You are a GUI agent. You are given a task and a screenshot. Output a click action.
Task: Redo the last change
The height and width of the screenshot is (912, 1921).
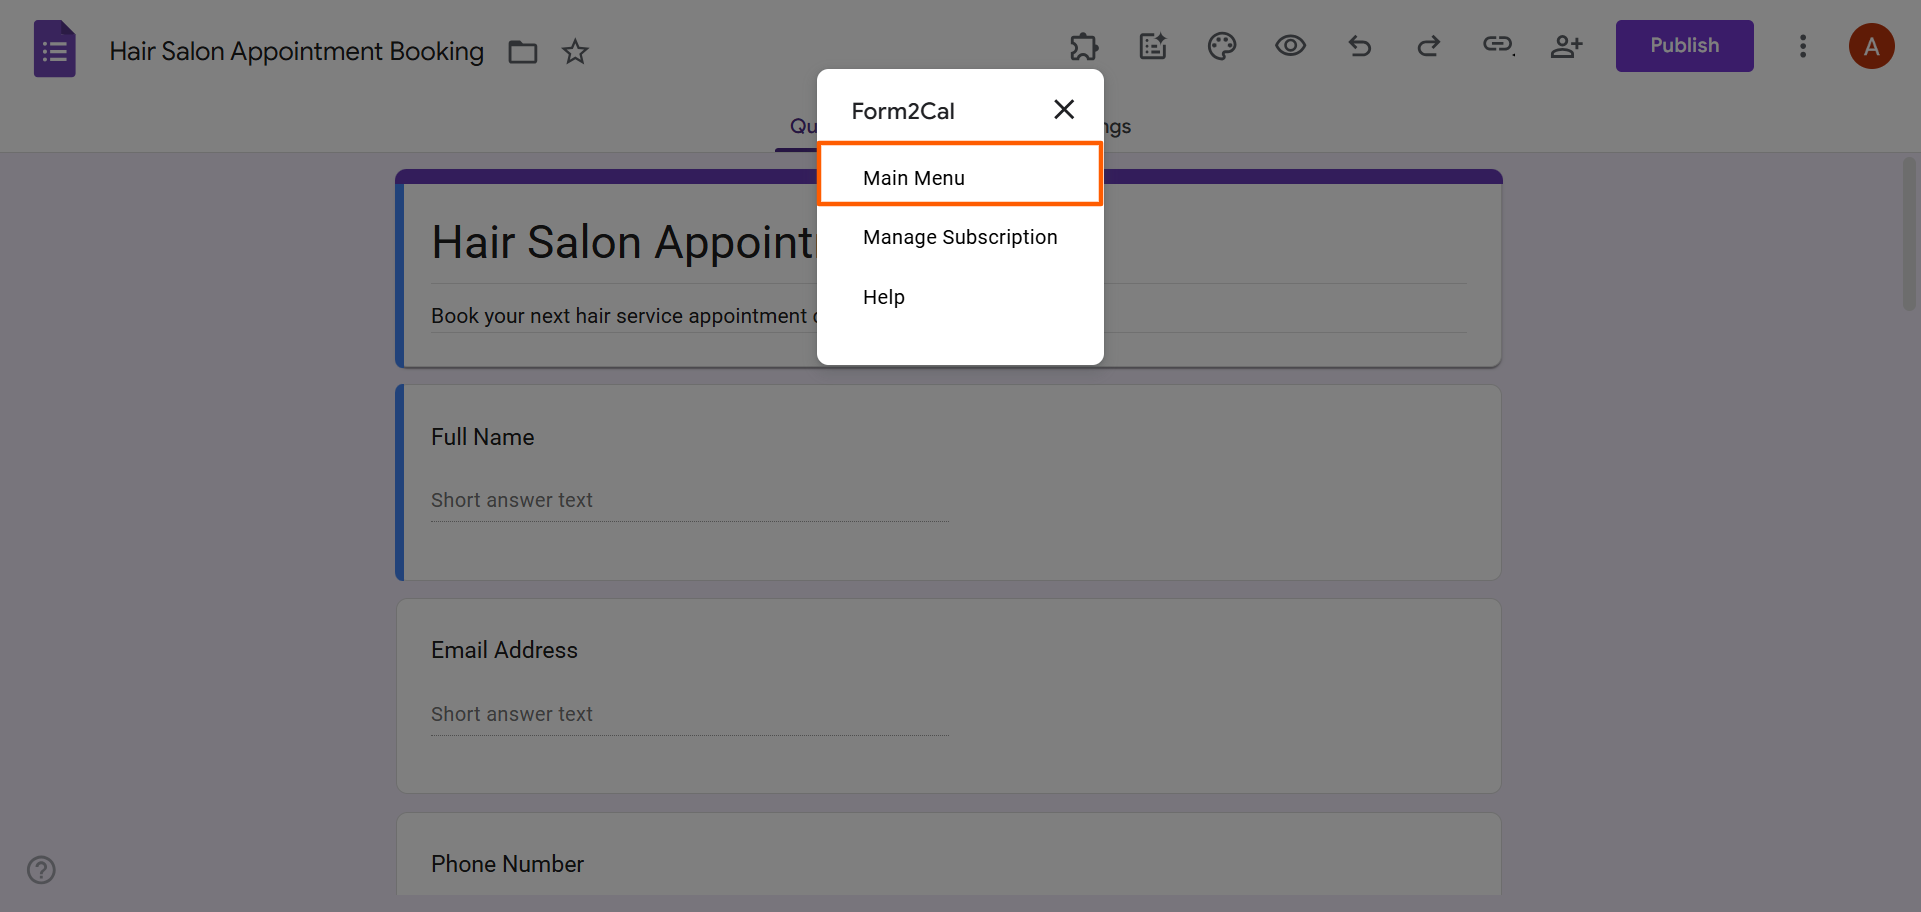[1428, 46]
